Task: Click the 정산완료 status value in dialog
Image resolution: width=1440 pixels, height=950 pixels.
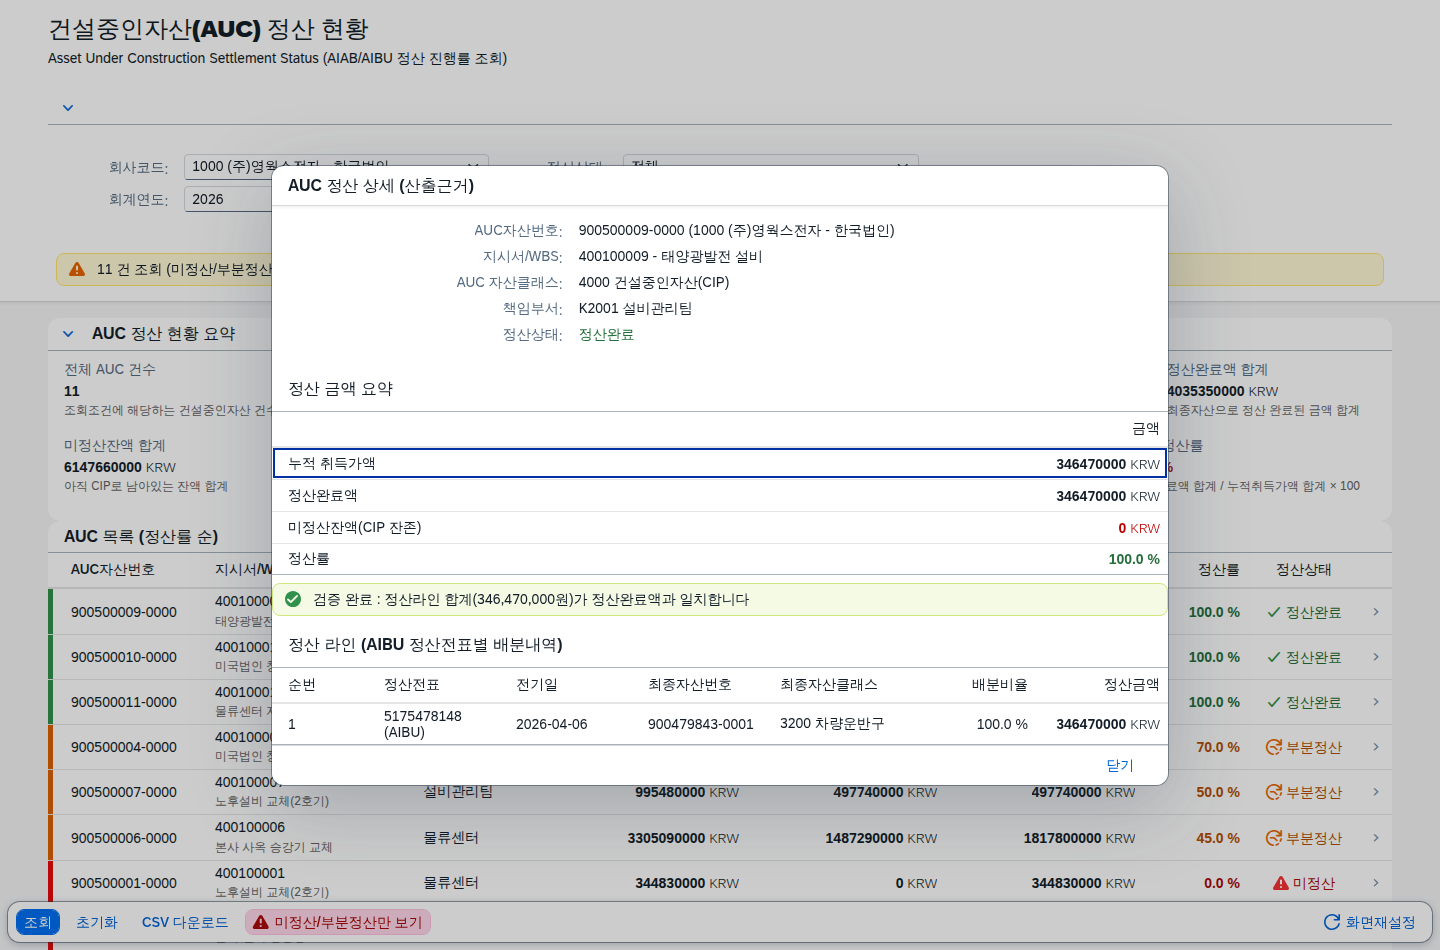Action: pyautogui.click(x=606, y=335)
